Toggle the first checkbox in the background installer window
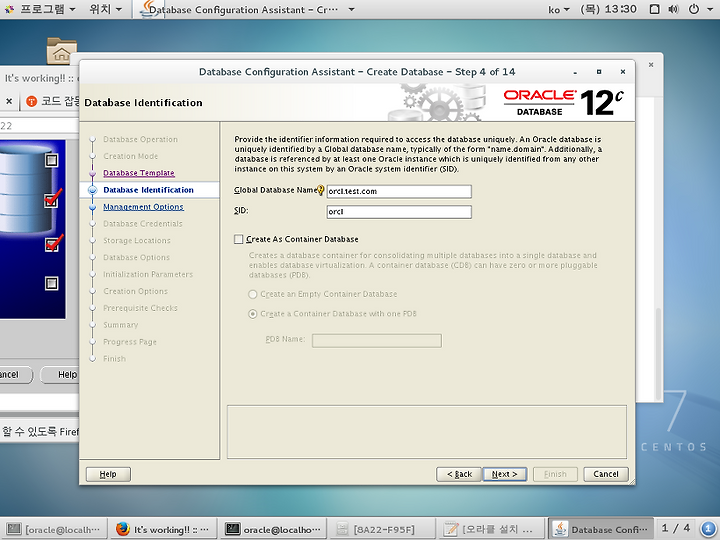 [51, 160]
